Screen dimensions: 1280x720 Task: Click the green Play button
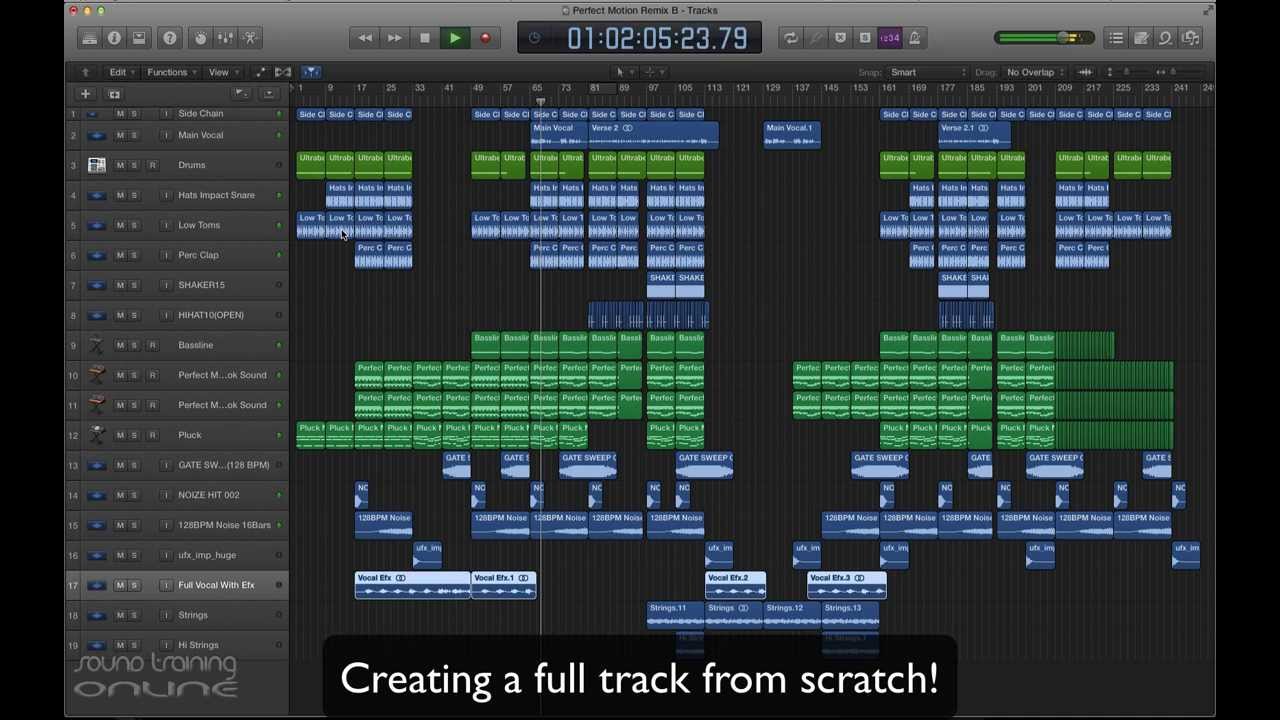(x=455, y=38)
